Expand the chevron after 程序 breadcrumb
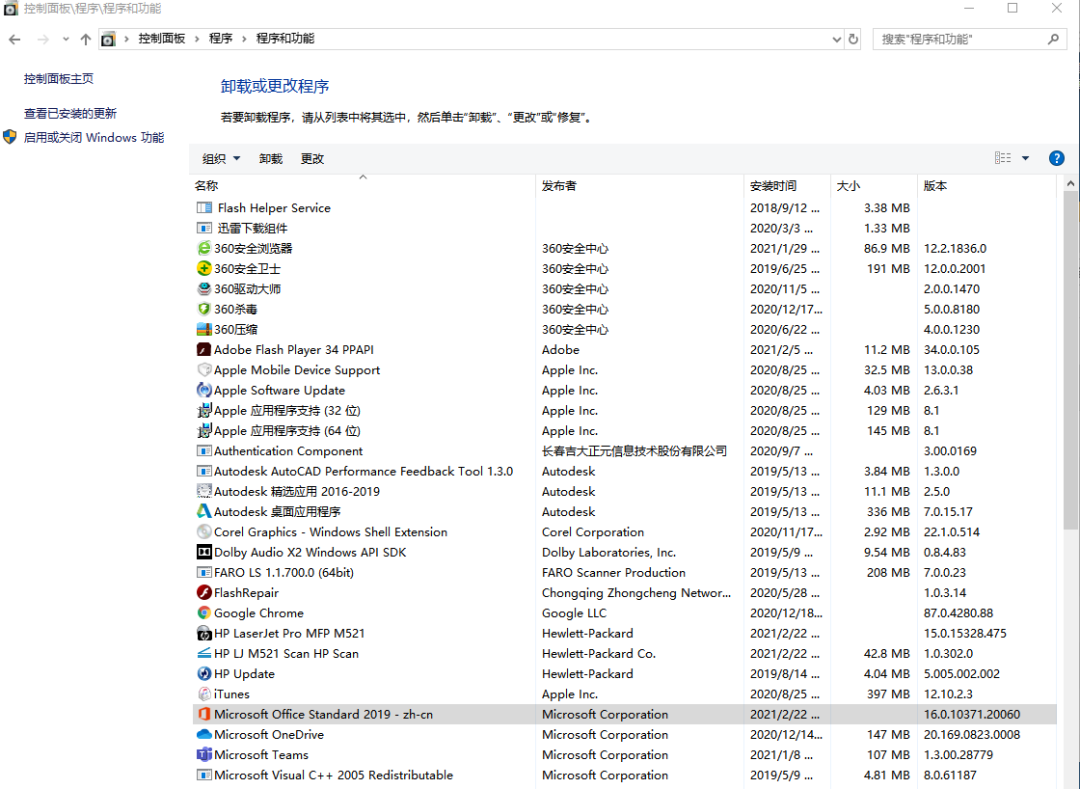 (244, 39)
